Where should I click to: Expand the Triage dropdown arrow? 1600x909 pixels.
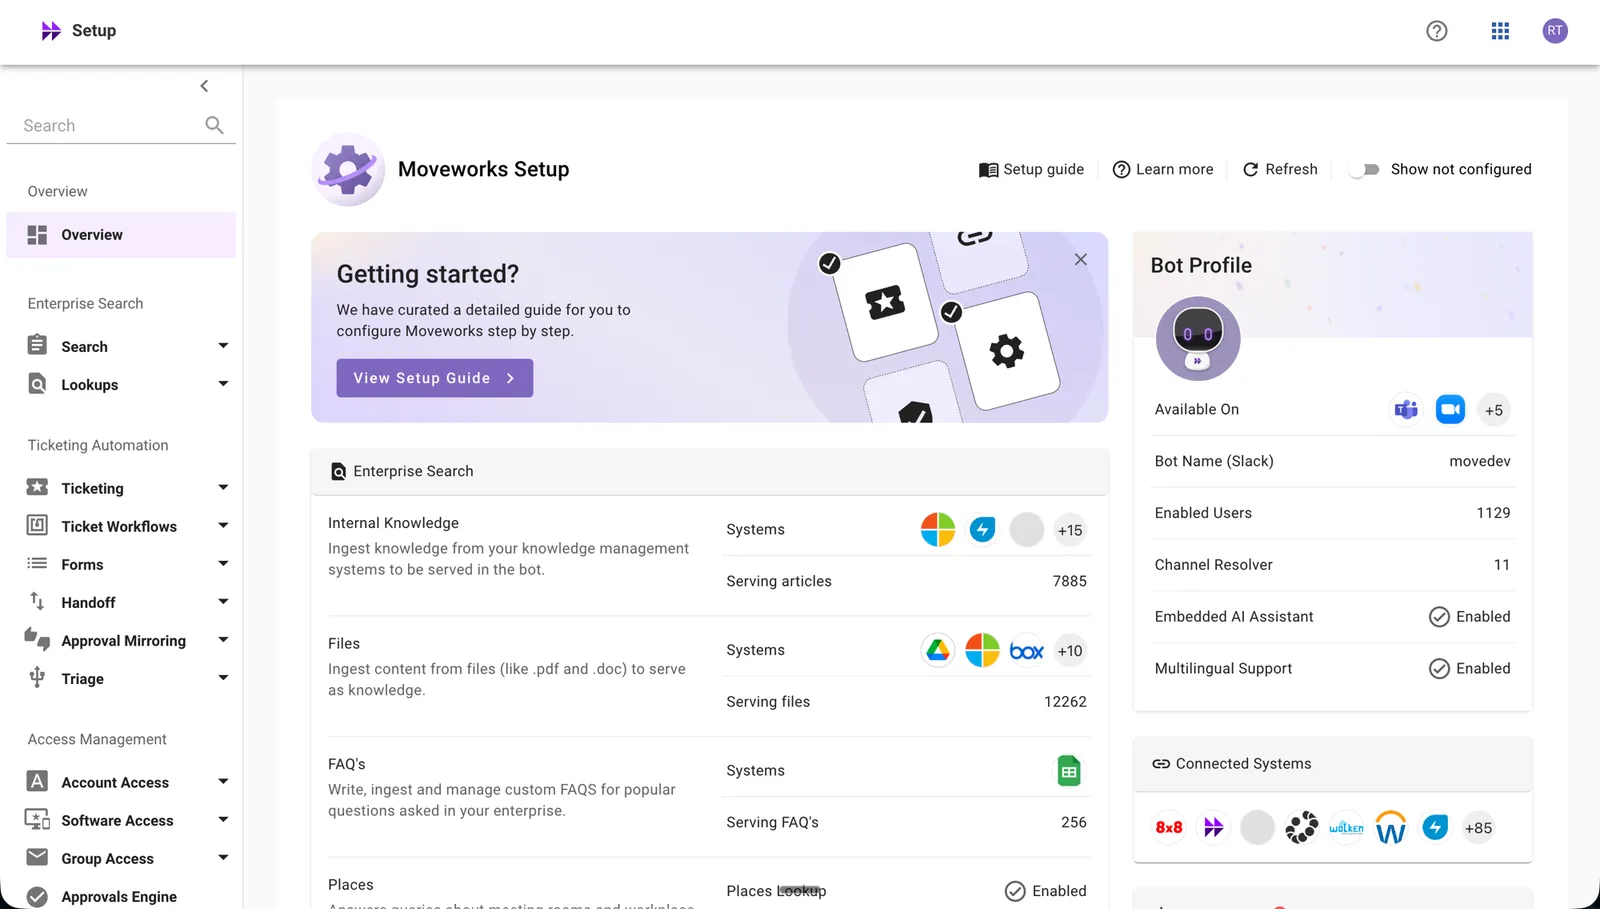tap(223, 678)
